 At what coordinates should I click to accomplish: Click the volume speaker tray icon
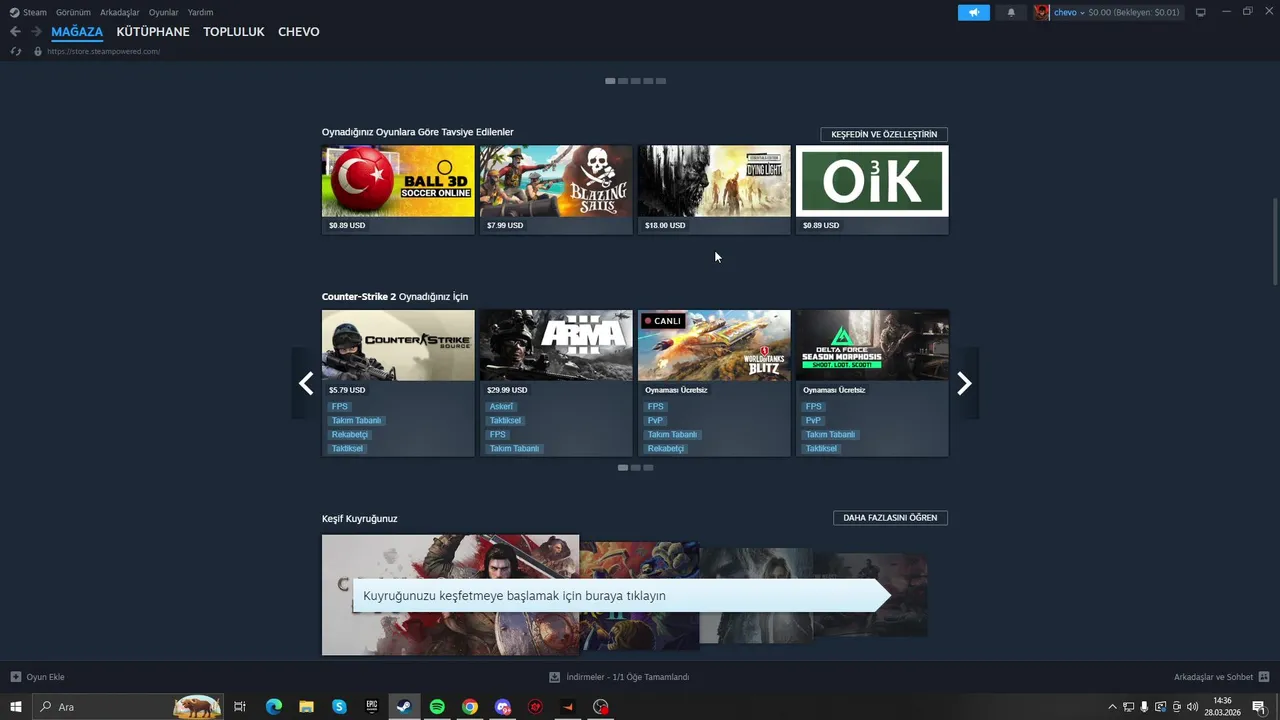1192,707
